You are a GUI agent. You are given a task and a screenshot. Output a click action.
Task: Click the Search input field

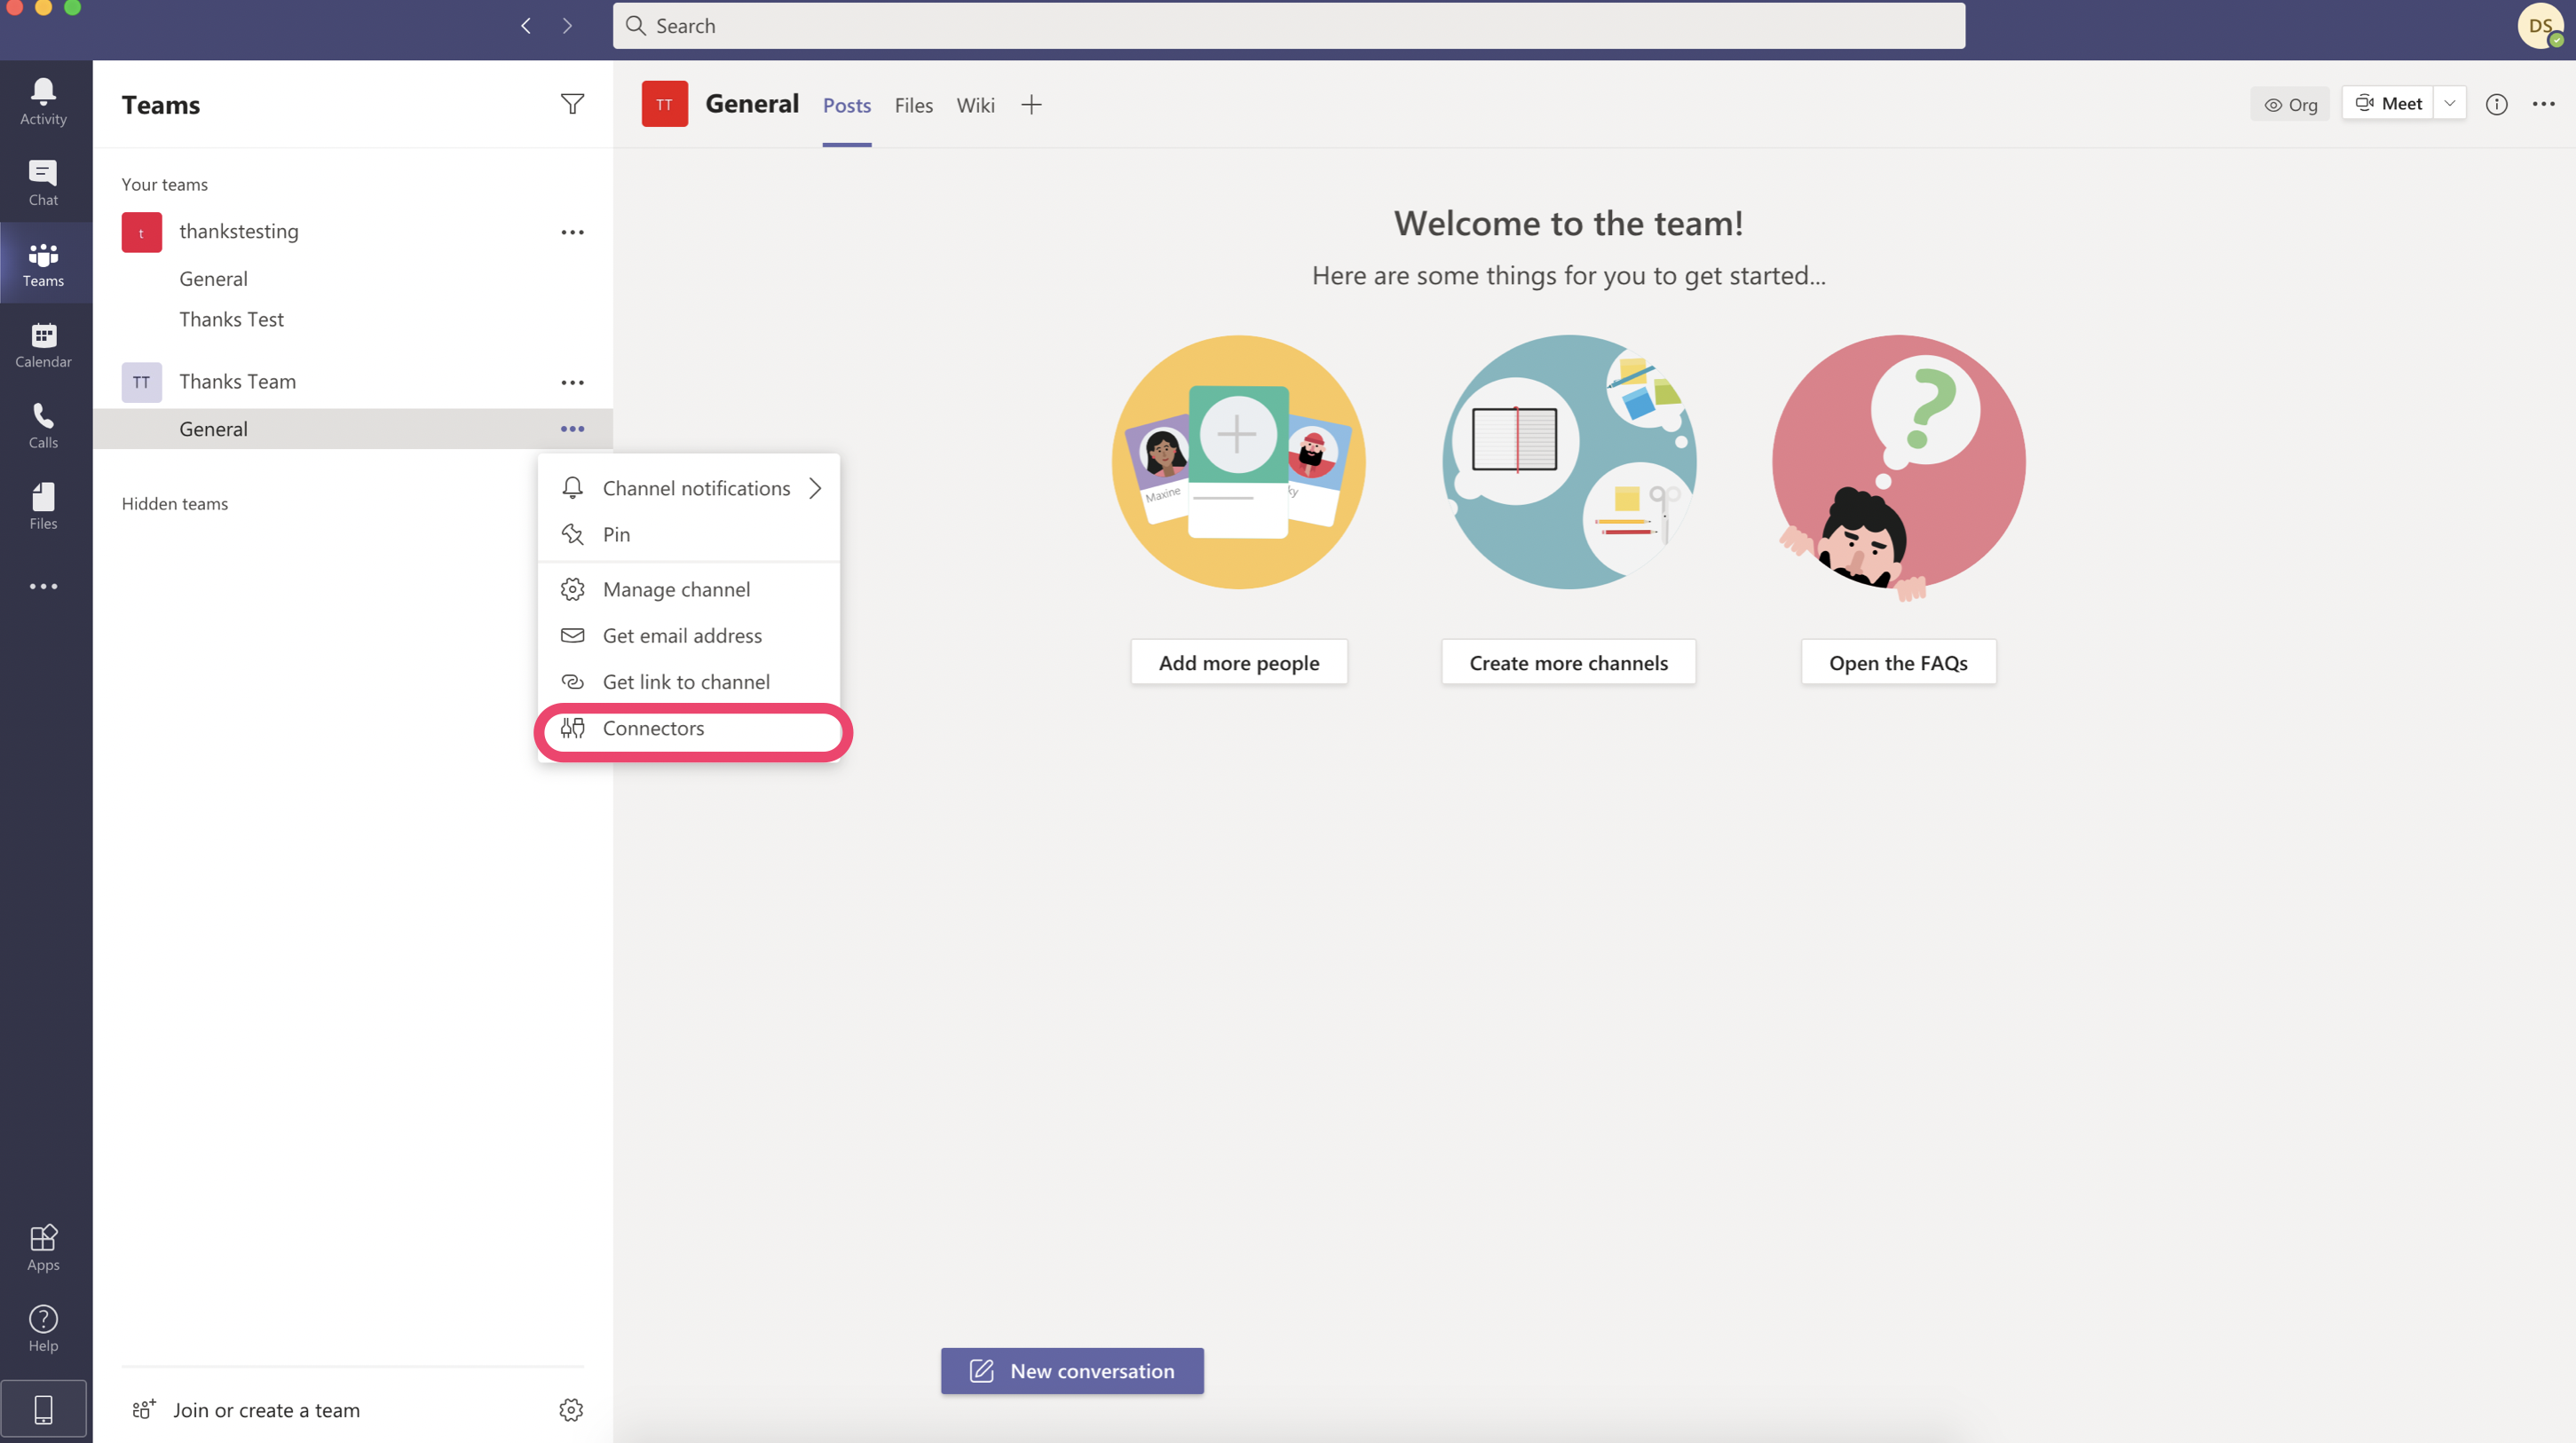[x=1288, y=26]
